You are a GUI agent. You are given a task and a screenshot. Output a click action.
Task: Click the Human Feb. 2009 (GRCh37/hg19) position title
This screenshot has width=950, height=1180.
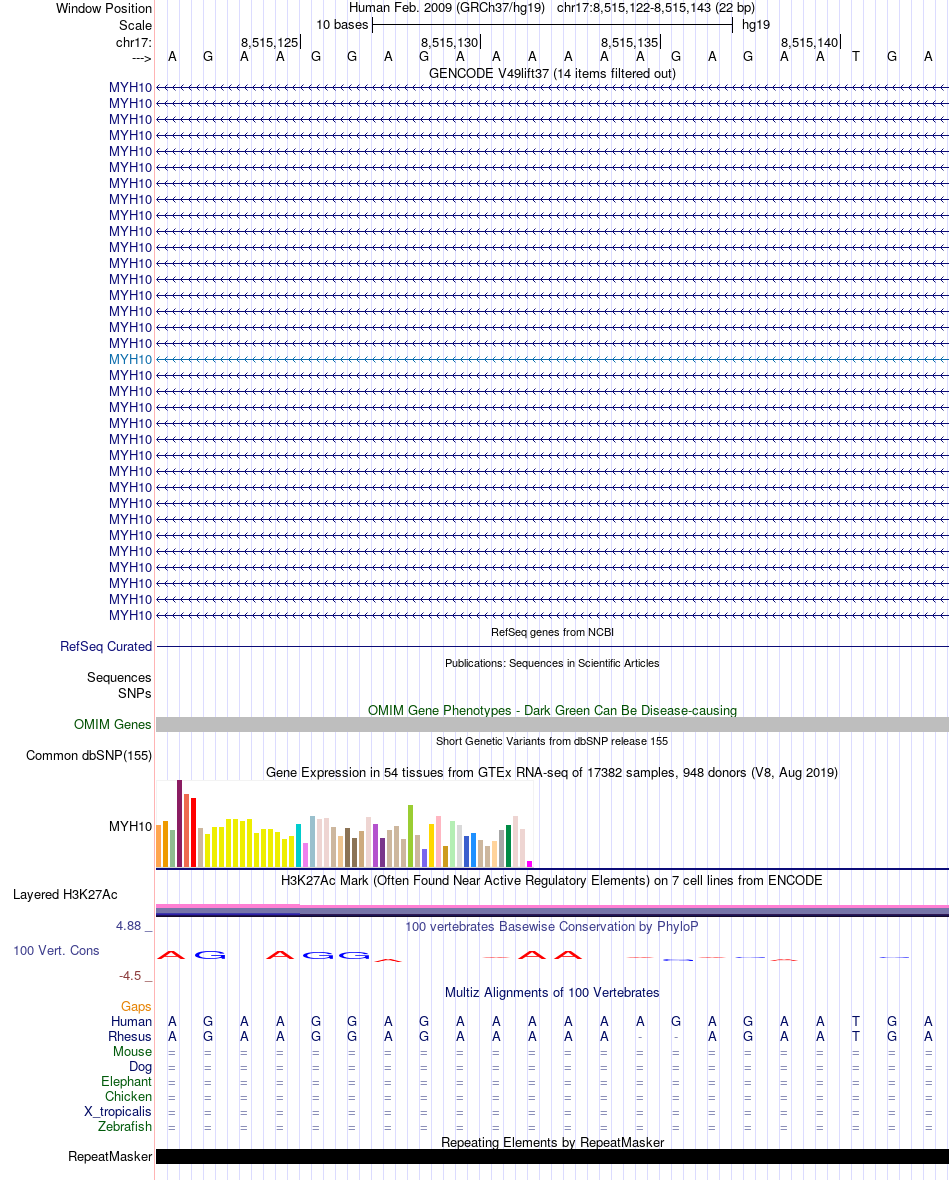pos(446,8)
